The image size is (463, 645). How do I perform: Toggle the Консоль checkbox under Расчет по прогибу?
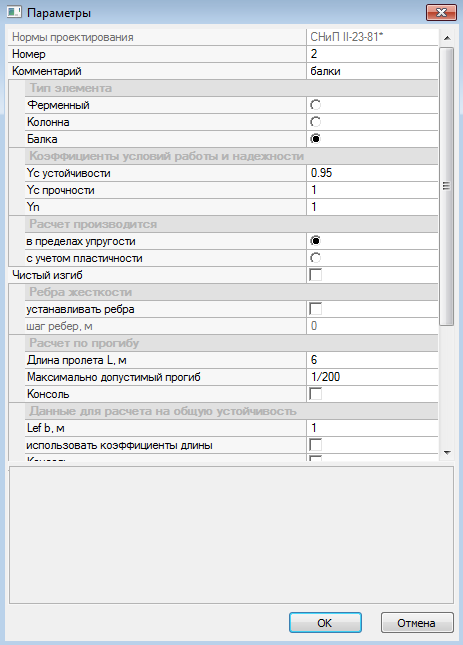315,394
